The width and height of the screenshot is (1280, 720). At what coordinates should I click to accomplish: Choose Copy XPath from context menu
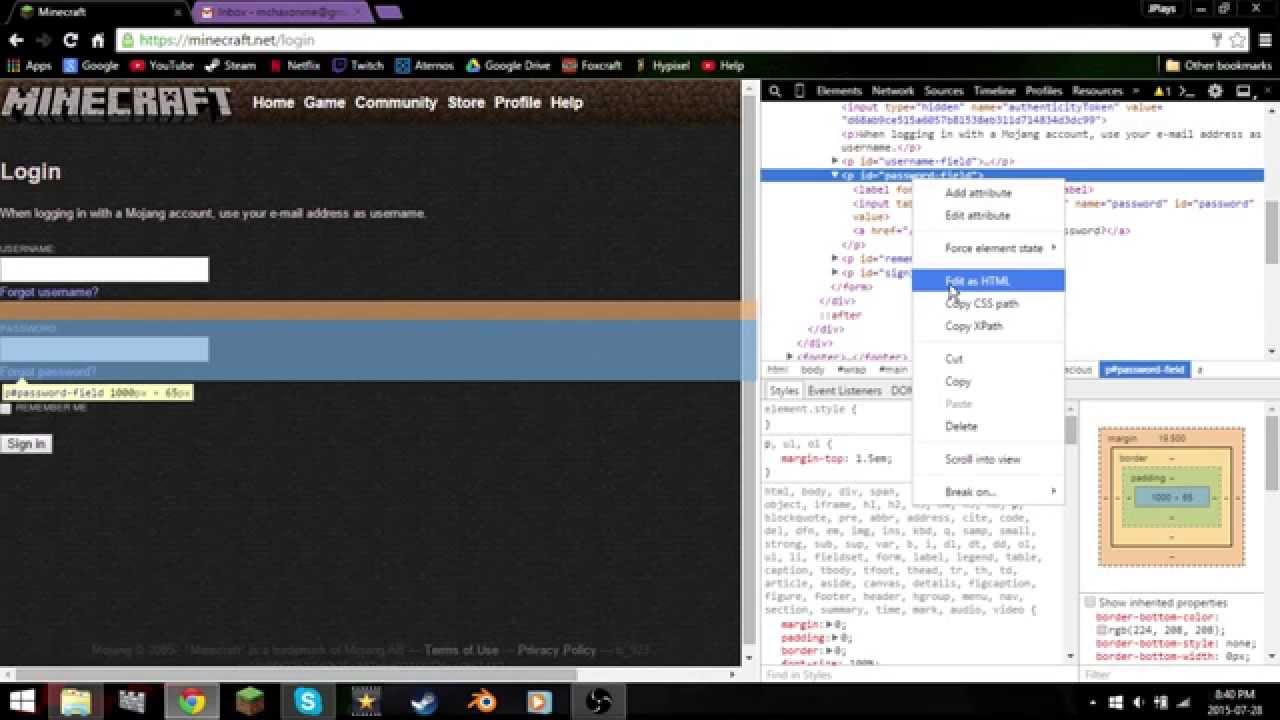tap(988, 326)
